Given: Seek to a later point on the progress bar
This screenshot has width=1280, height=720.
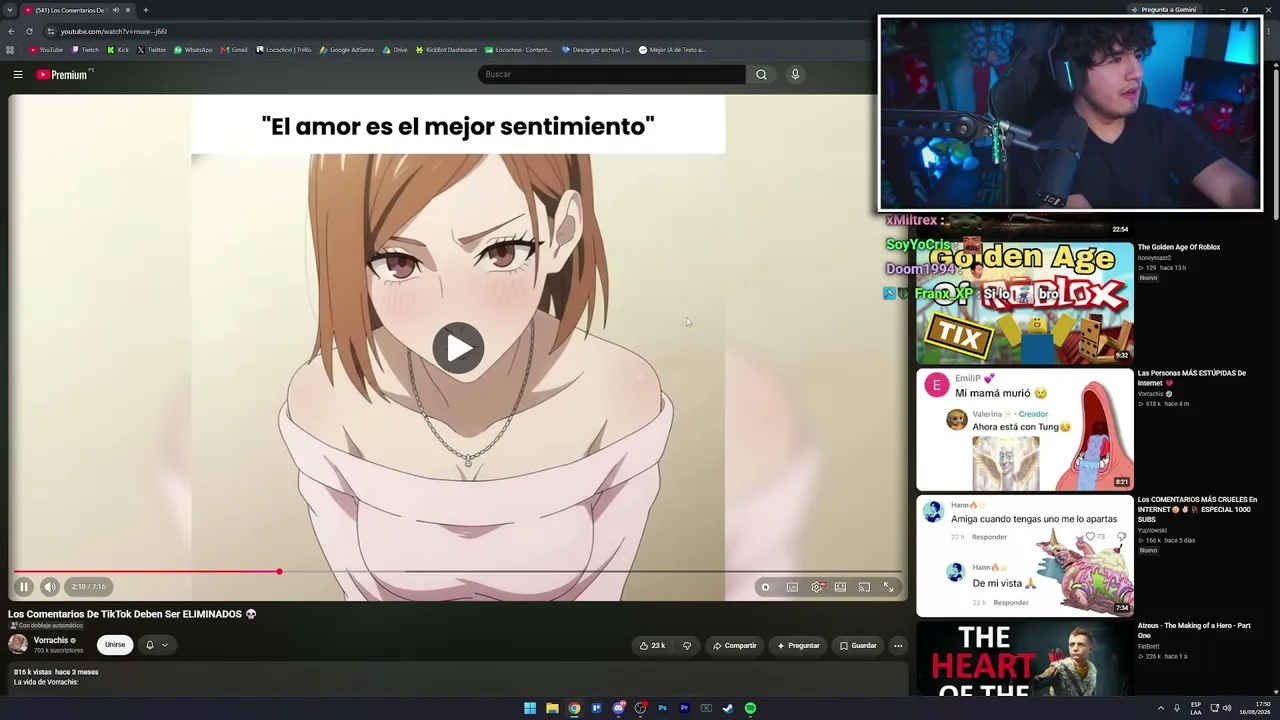Looking at the screenshot, I should pos(590,572).
